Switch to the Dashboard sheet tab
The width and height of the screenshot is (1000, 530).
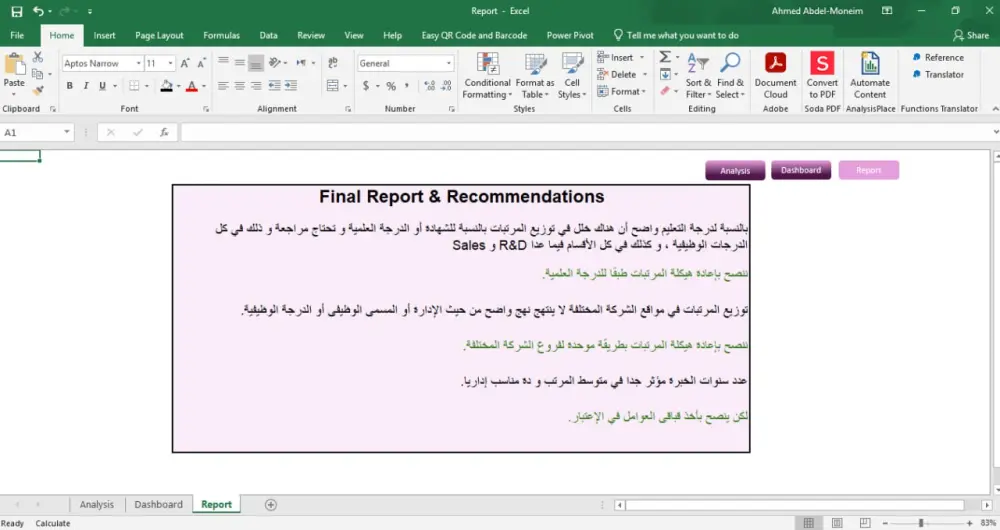[x=158, y=504]
